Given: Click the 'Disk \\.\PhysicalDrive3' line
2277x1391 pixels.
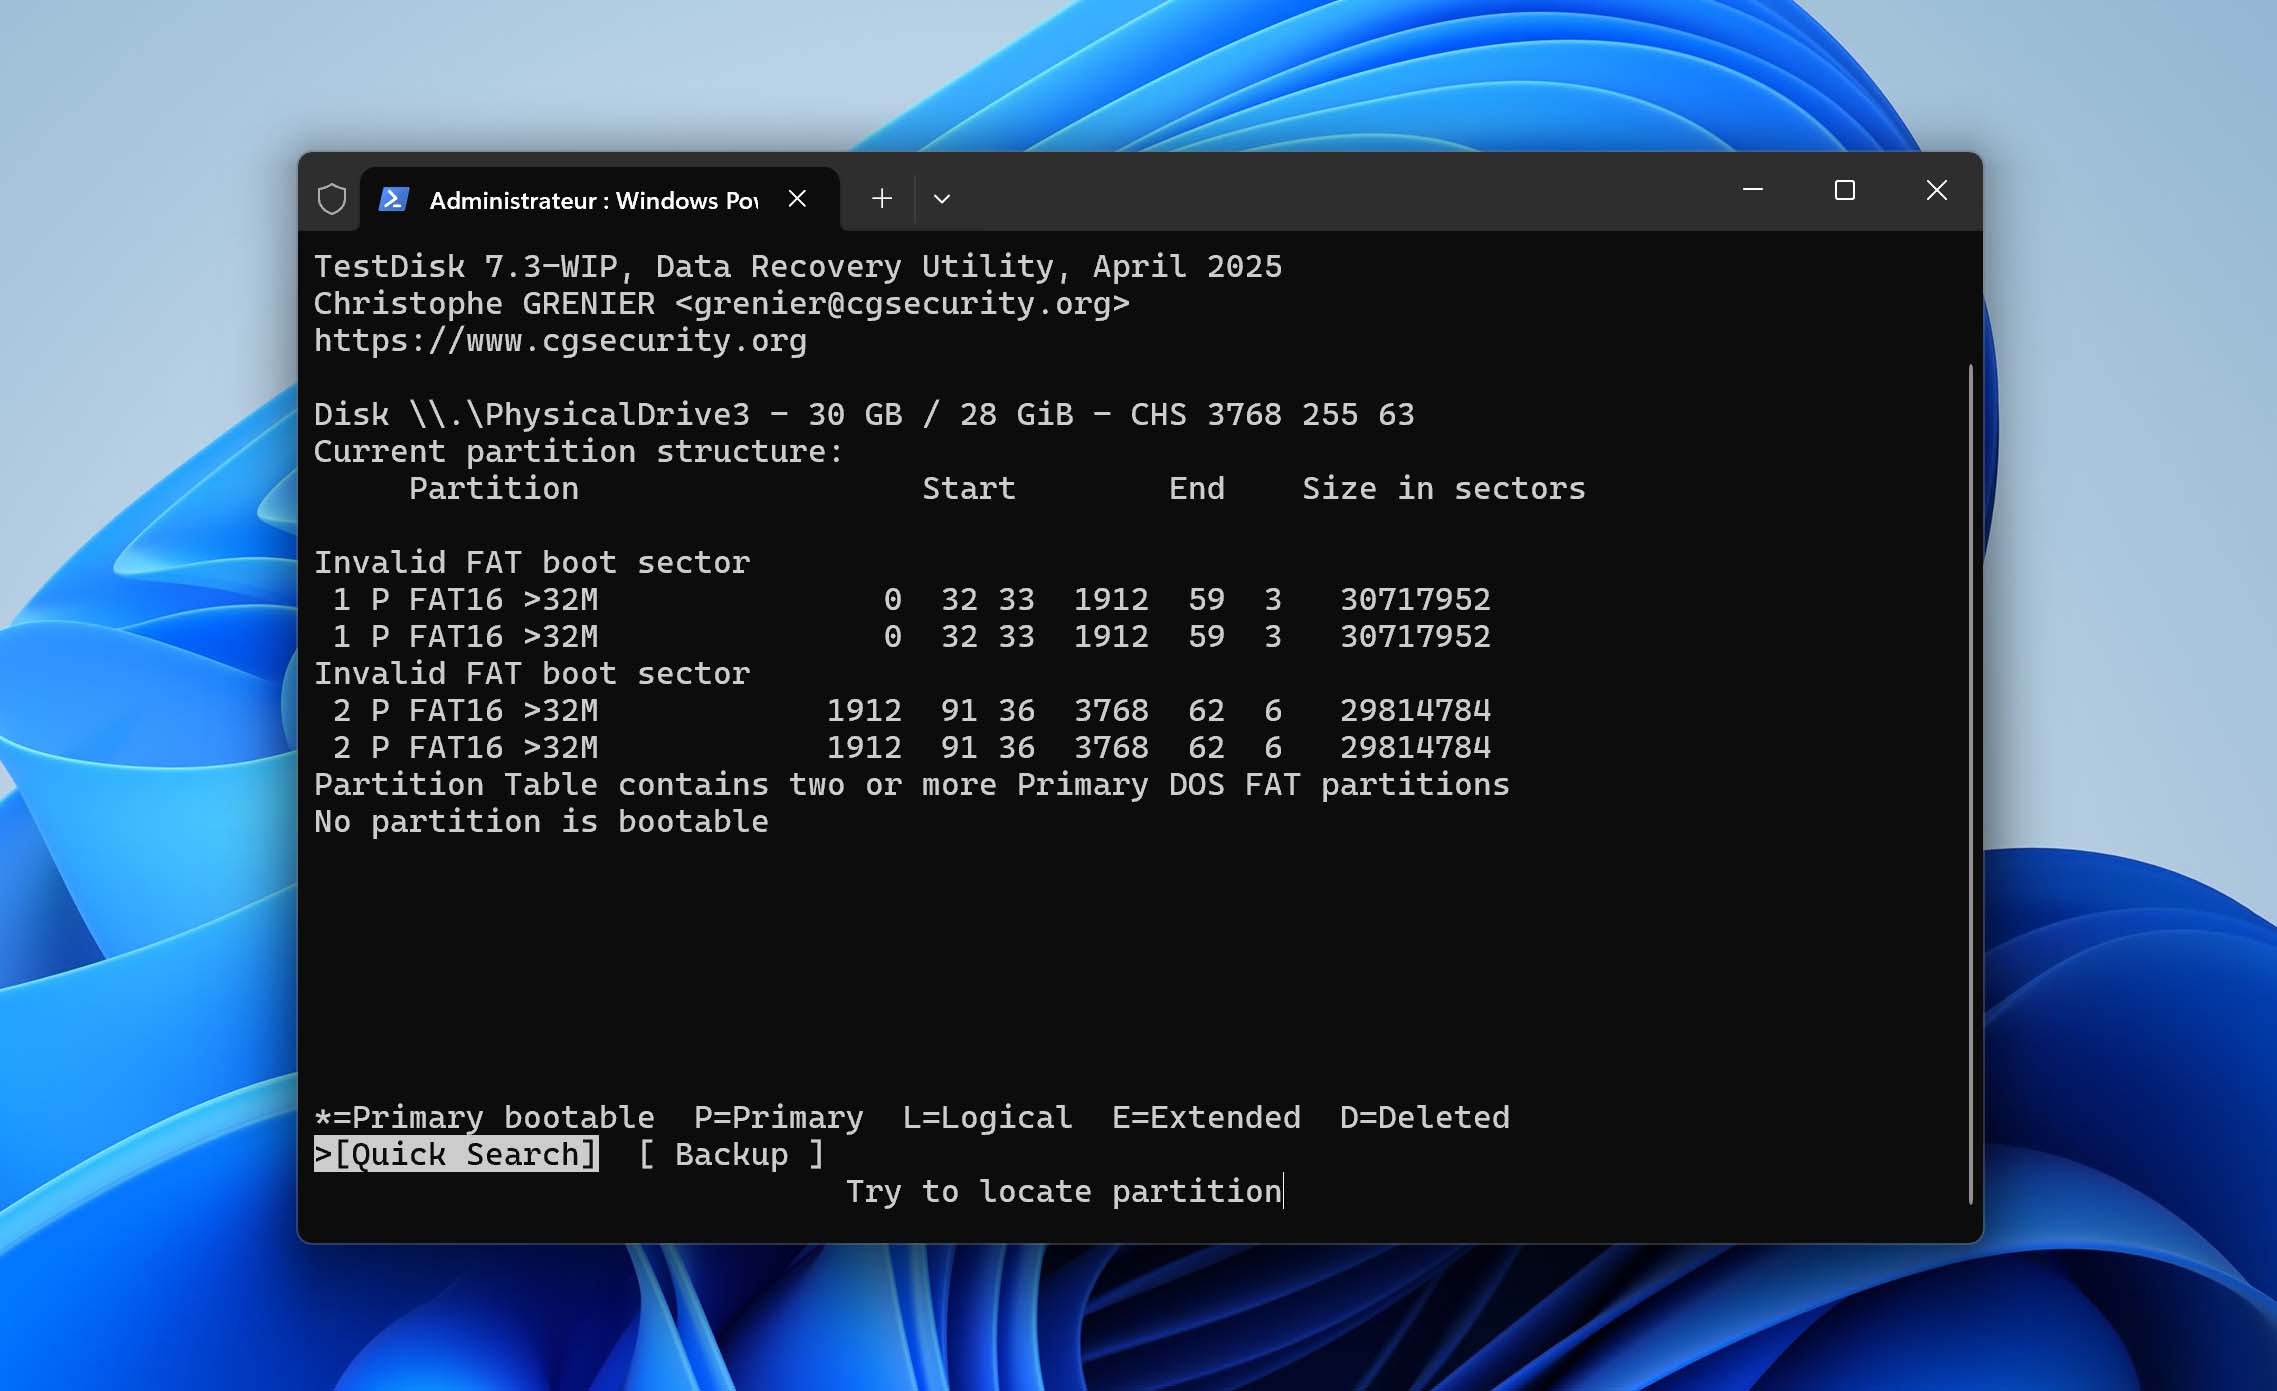Looking at the screenshot, I should tap(864, 414).
